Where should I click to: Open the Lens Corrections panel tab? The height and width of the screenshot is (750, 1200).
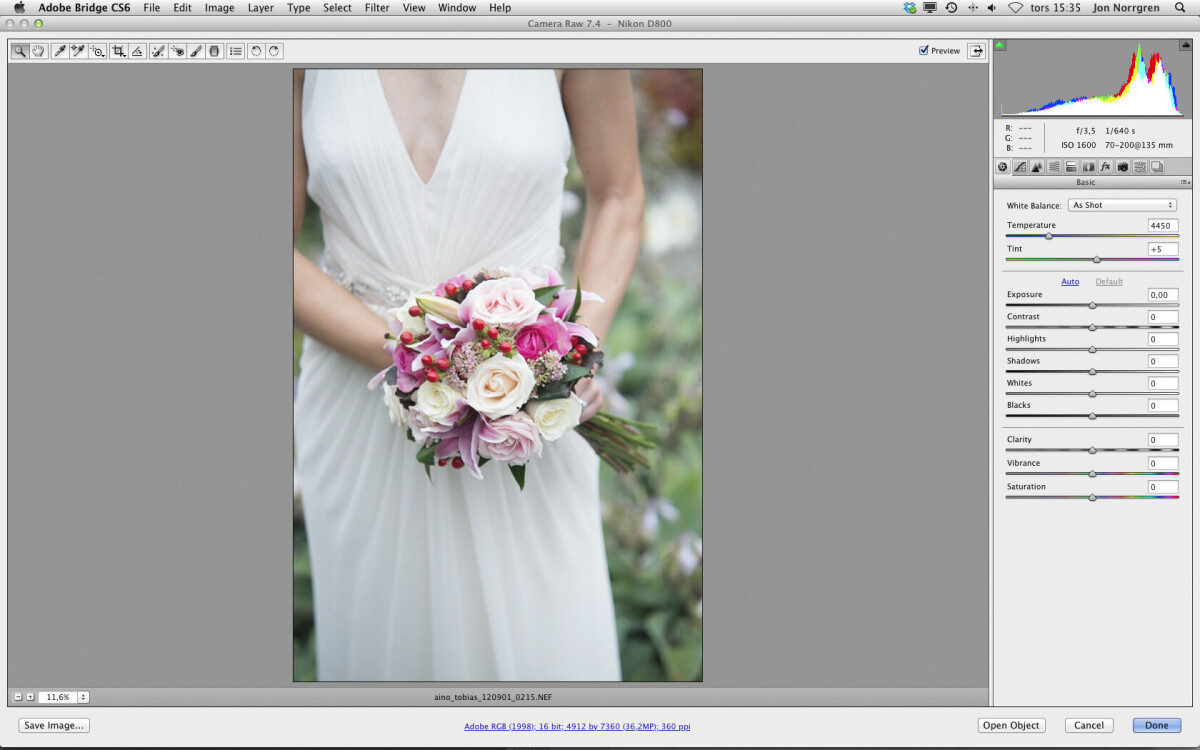tap(1089, 167)
